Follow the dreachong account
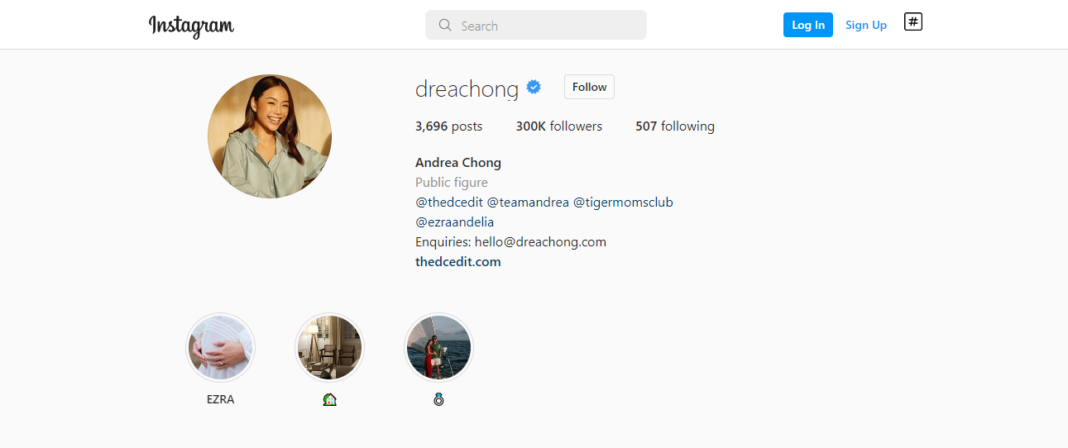Viewport: 1068px width, 448px height. point(589,87)
